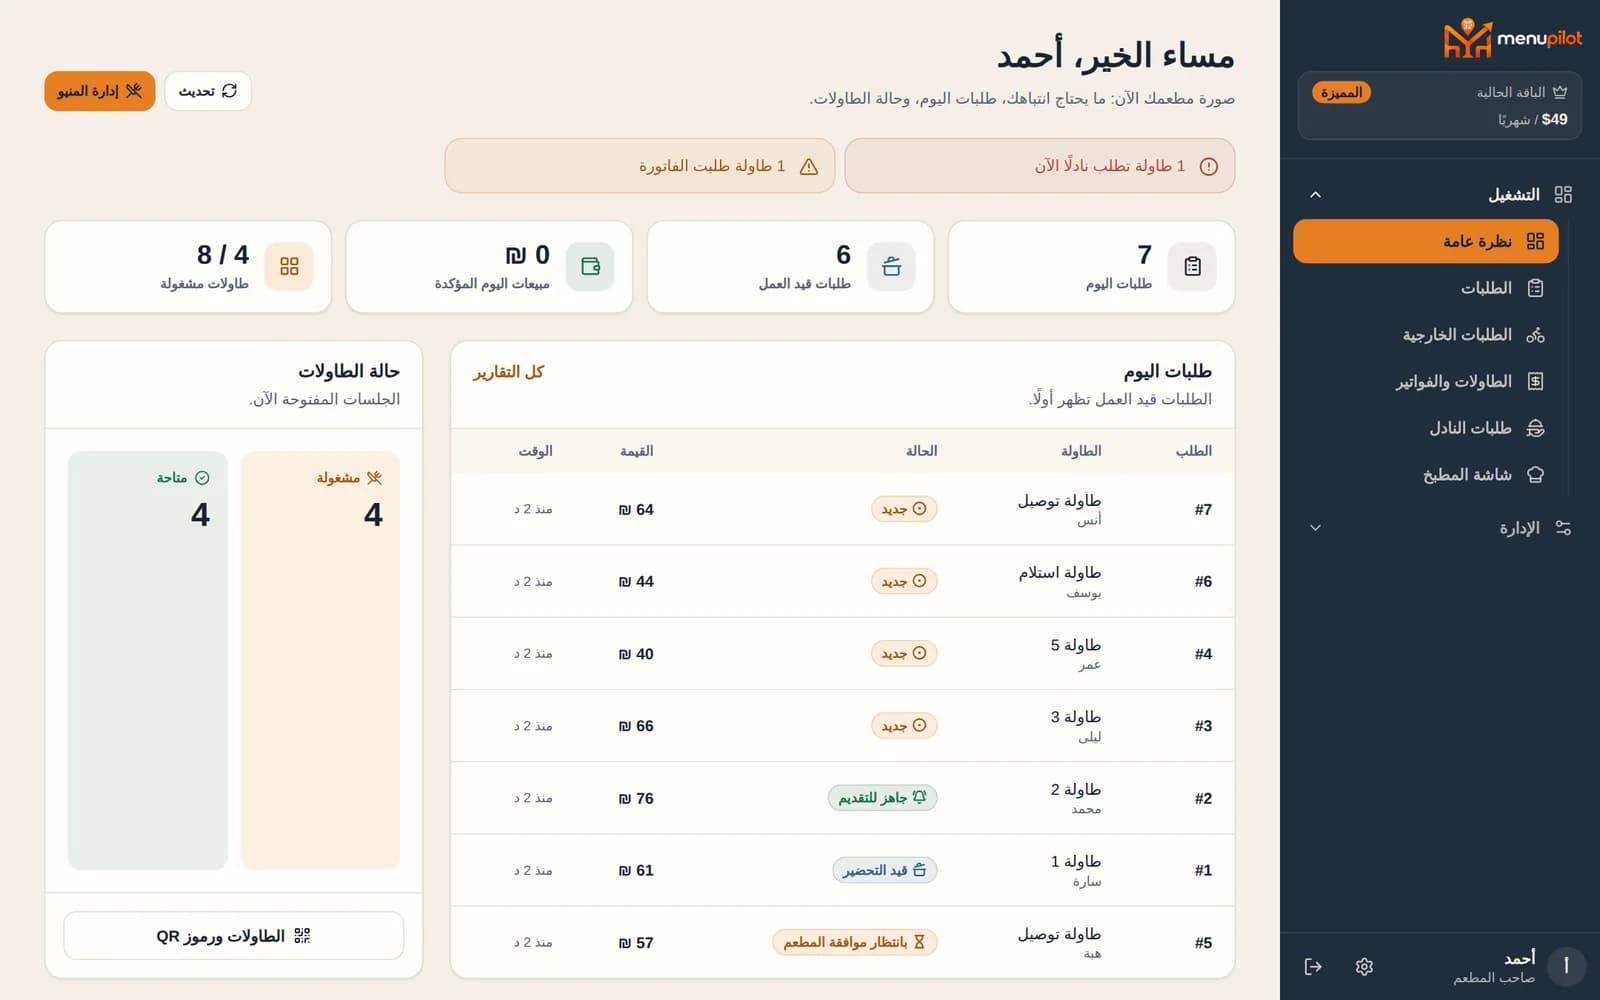This screenshot has width=1600, height=1000.
Task: Click طاولة 3 cell with ليلى
Action: pos(1076,726)
